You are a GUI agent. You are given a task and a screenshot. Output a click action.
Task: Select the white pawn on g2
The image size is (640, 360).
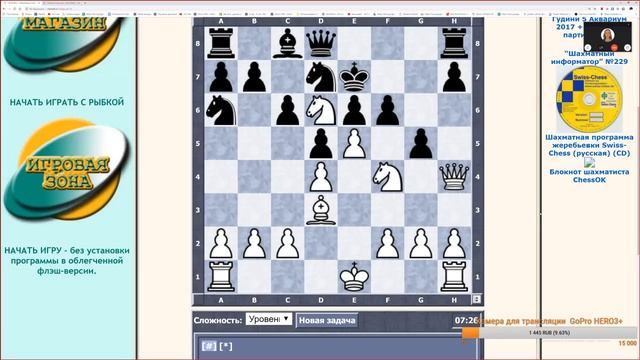pyautogui.click(x=421, y=244)
